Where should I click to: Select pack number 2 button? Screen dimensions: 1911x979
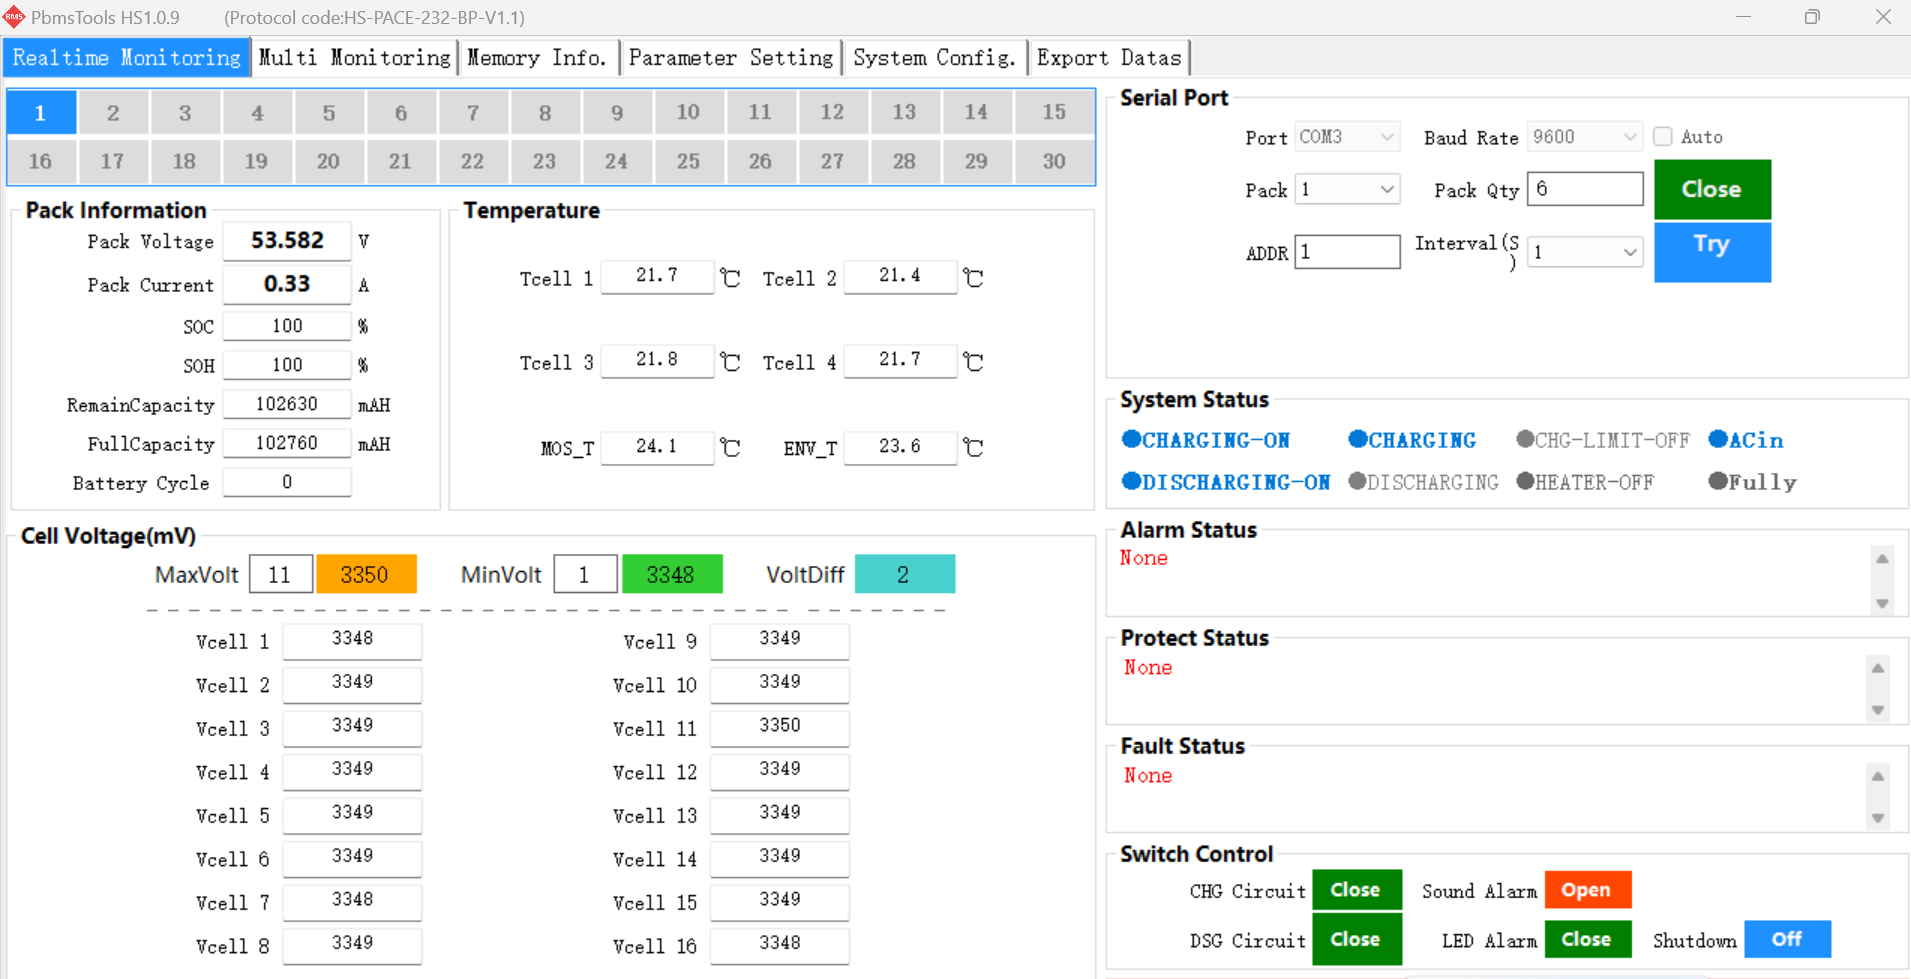113,112
